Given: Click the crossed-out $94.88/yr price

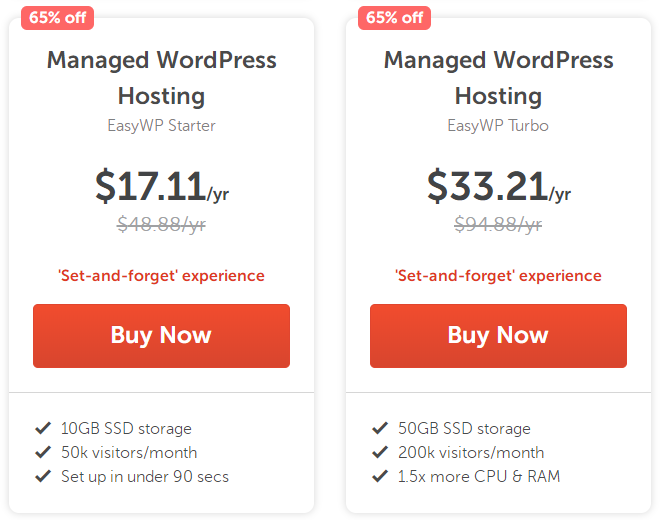Looking at the screenshot, I should 498,224.
